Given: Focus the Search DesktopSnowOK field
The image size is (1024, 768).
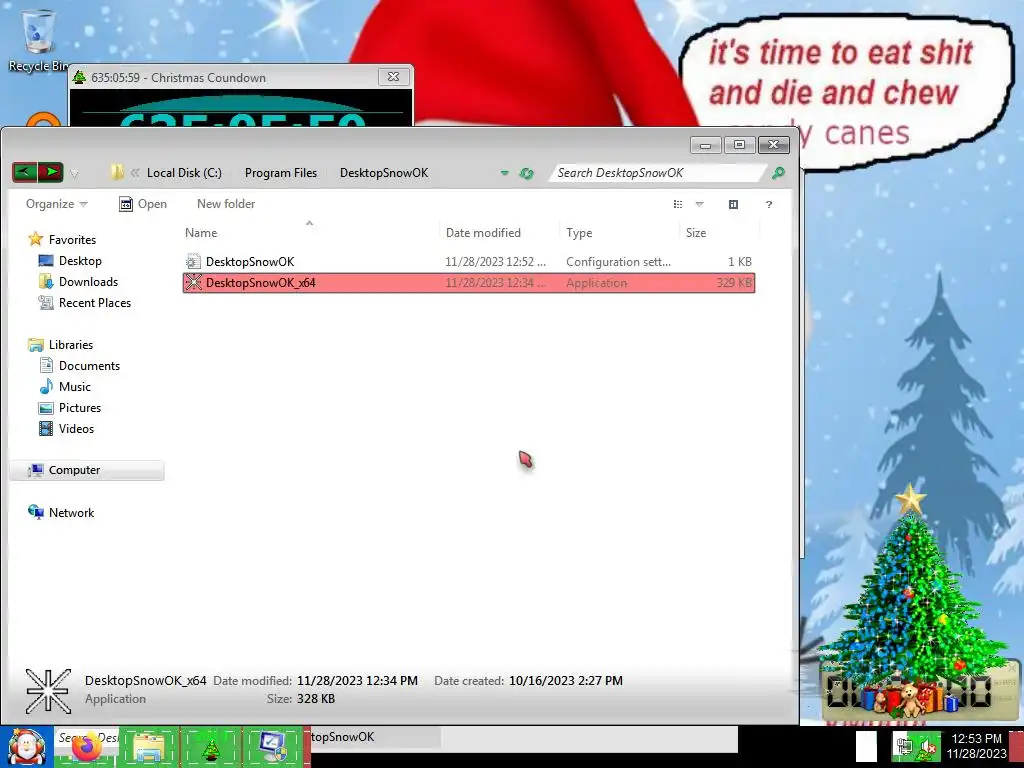Looking at the screenshot, I should 658,173.
